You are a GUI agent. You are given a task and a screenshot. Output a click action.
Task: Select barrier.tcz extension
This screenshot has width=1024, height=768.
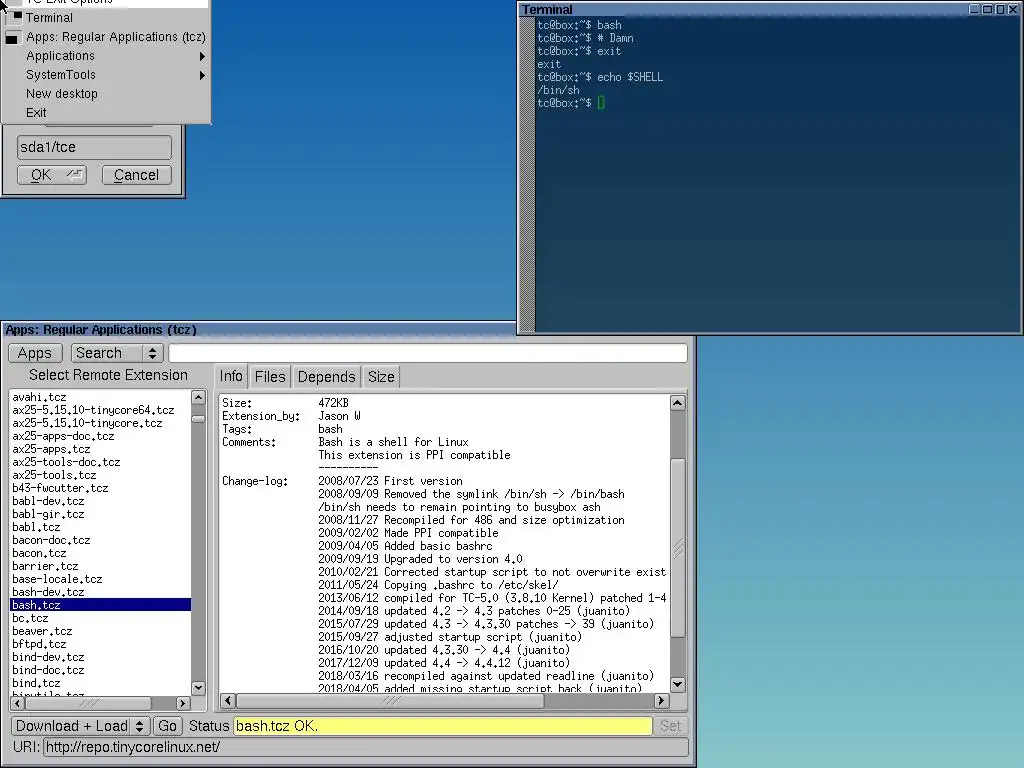[100, 566]
